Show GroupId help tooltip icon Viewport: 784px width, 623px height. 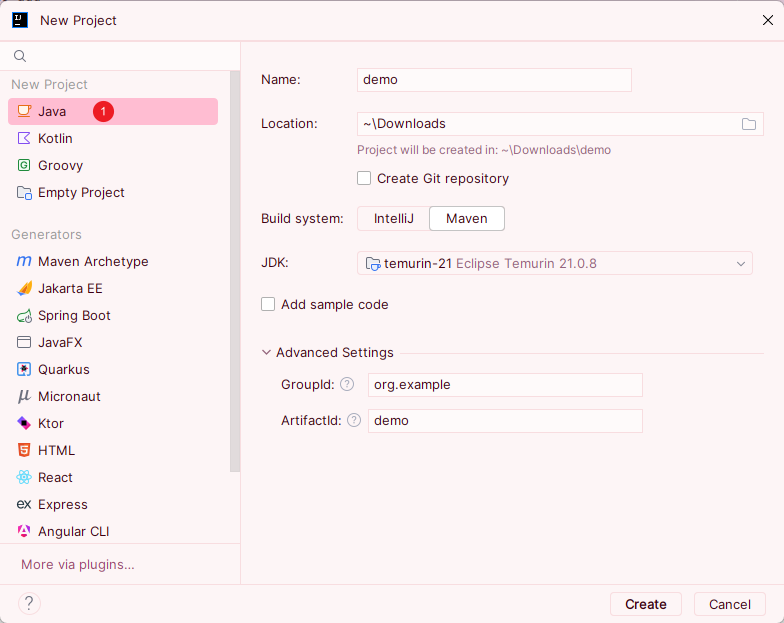[347, 384]
